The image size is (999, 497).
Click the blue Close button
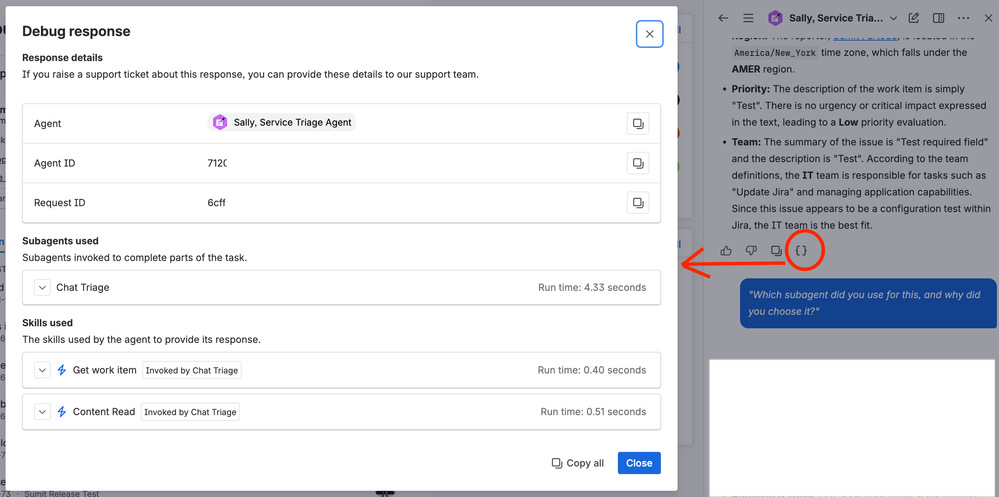(x=639, y=463)
